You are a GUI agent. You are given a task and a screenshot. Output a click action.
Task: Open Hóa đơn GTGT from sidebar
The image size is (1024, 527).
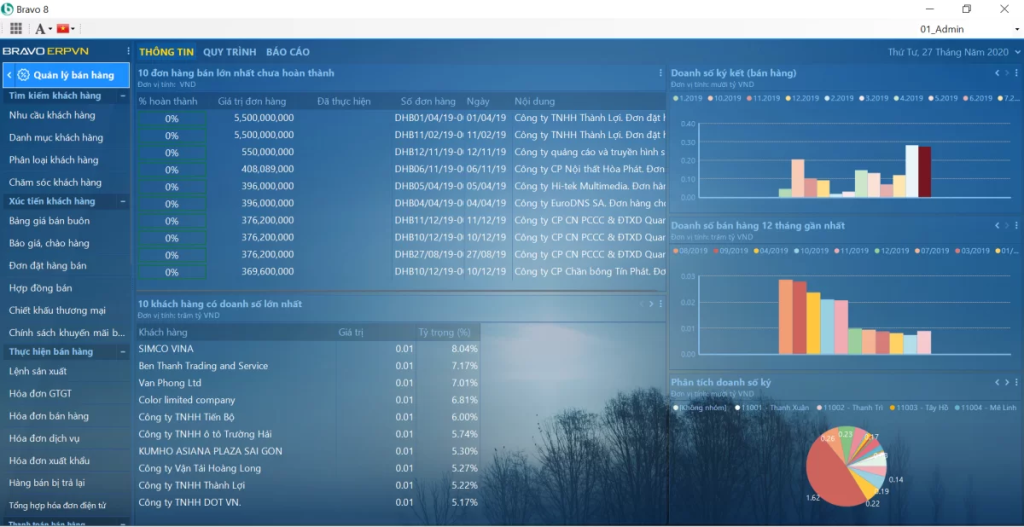[40, 394]
